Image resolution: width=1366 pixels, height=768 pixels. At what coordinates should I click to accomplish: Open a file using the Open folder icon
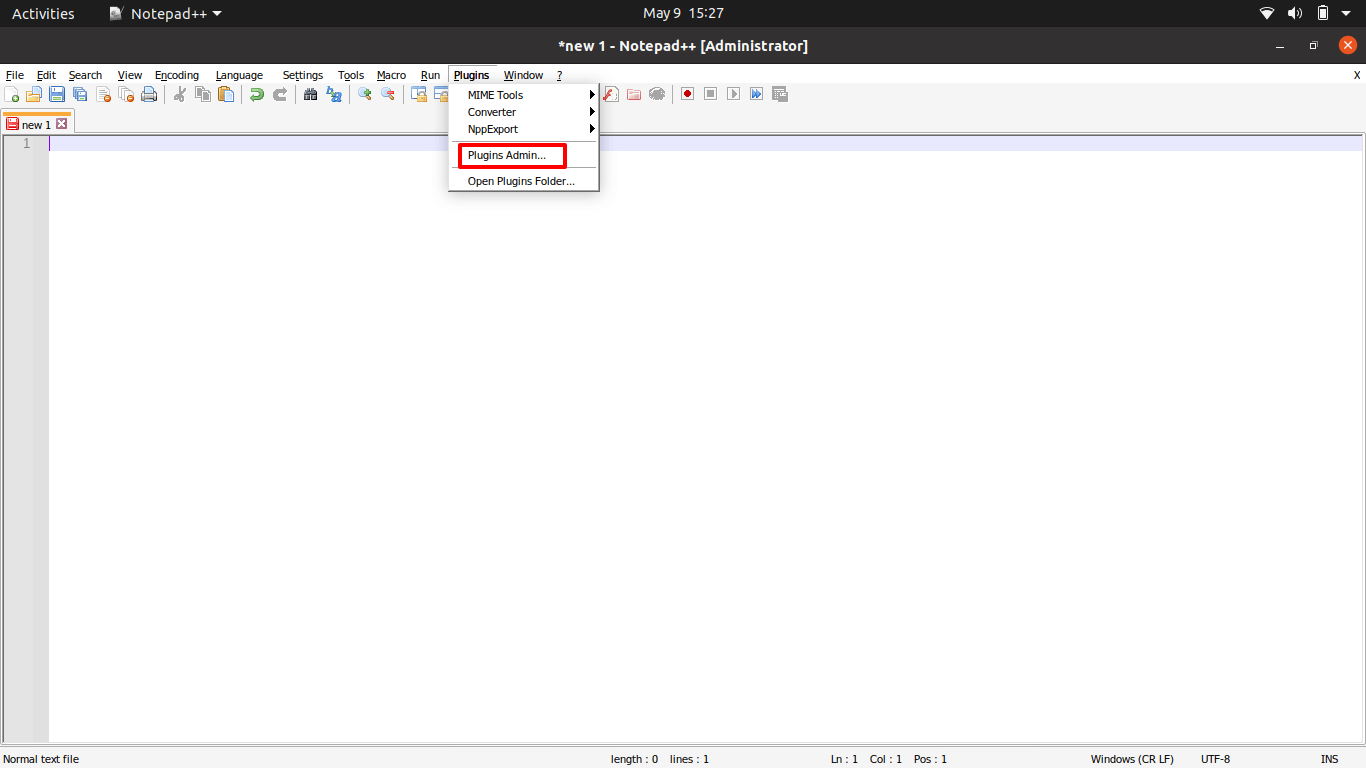[x=33, y=94]
